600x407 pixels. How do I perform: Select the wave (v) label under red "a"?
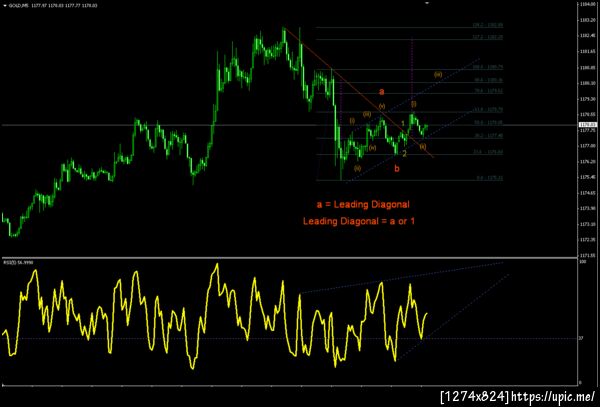(382, 106)
